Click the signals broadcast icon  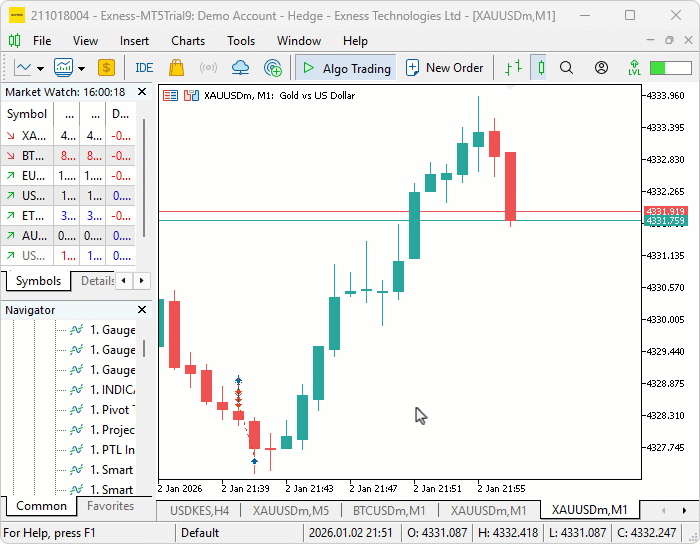point(208,68)
